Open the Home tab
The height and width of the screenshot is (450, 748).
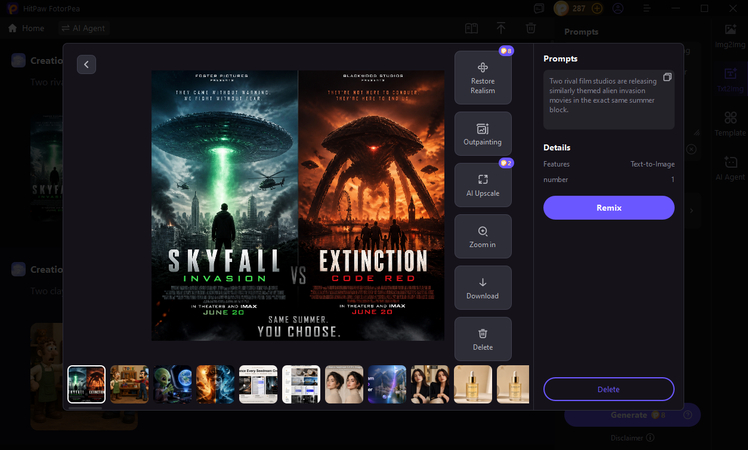[x=26, y=28]
